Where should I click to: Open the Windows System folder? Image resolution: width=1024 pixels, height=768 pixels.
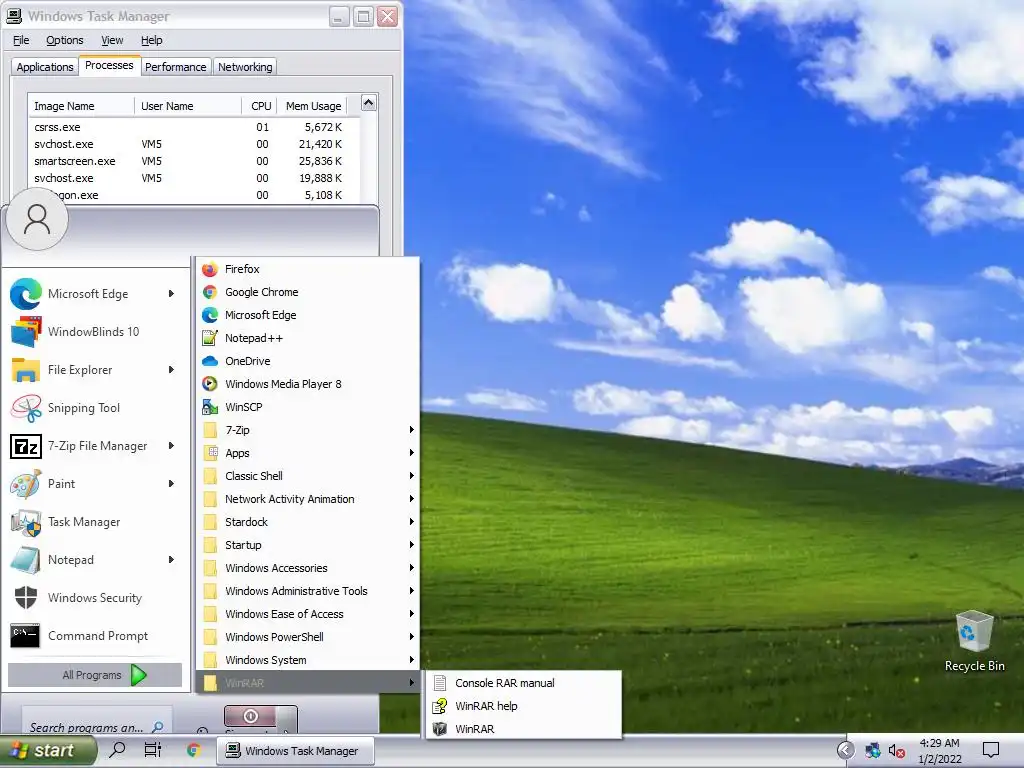[x=307, y=660]
